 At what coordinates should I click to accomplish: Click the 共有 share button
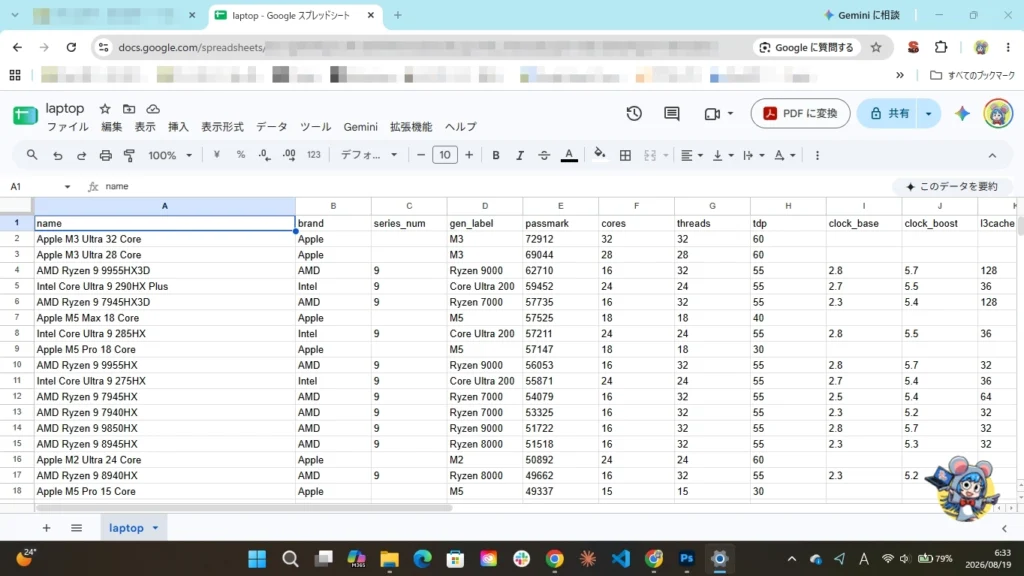click(x=889, y=114)
